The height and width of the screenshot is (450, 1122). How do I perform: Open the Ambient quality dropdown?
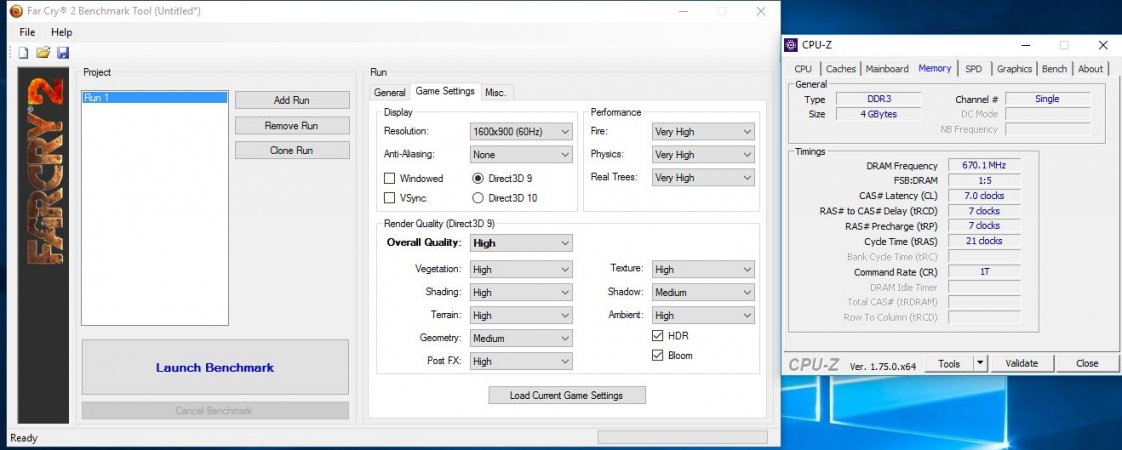click(703, 316)
